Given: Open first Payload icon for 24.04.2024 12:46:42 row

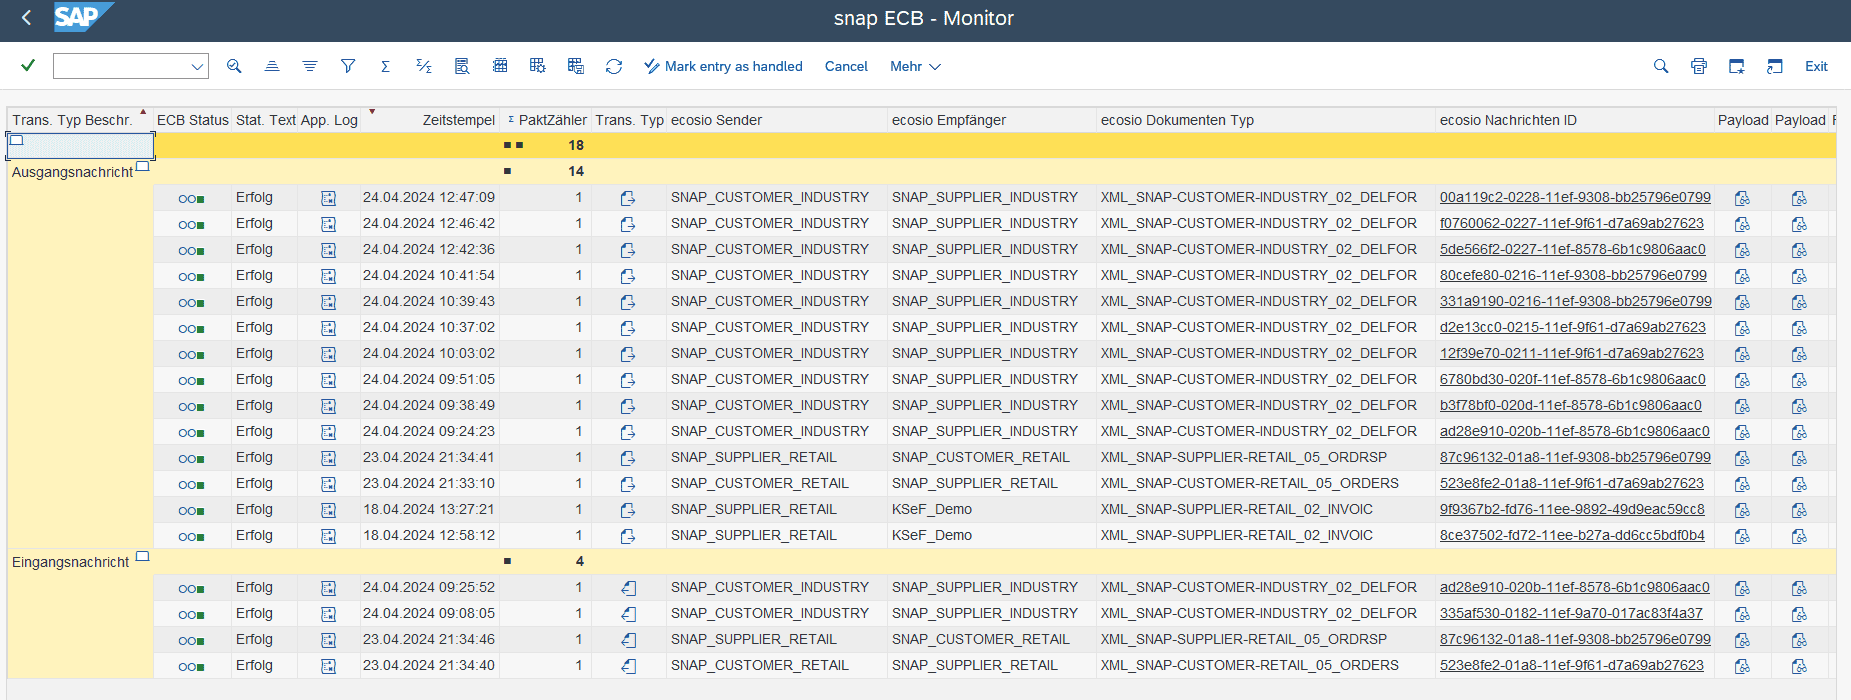Looking at the screenshot, I should tap(1742, 224).
